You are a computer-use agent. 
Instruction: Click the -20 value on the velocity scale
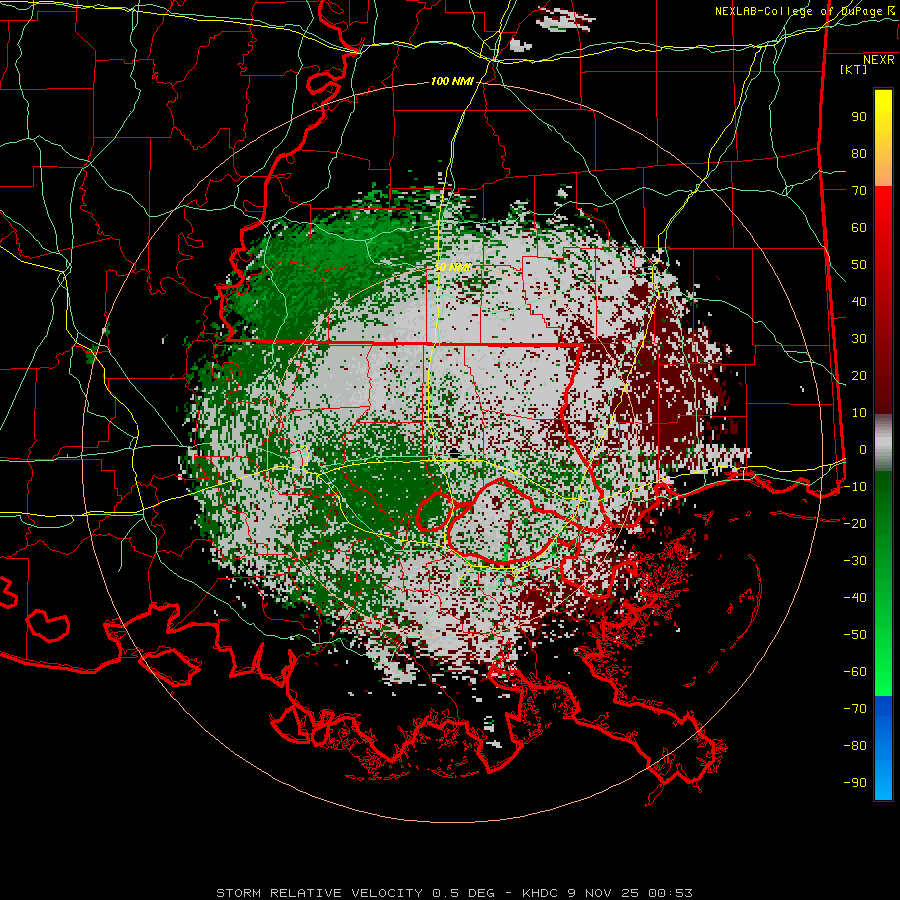pos(855,524)
